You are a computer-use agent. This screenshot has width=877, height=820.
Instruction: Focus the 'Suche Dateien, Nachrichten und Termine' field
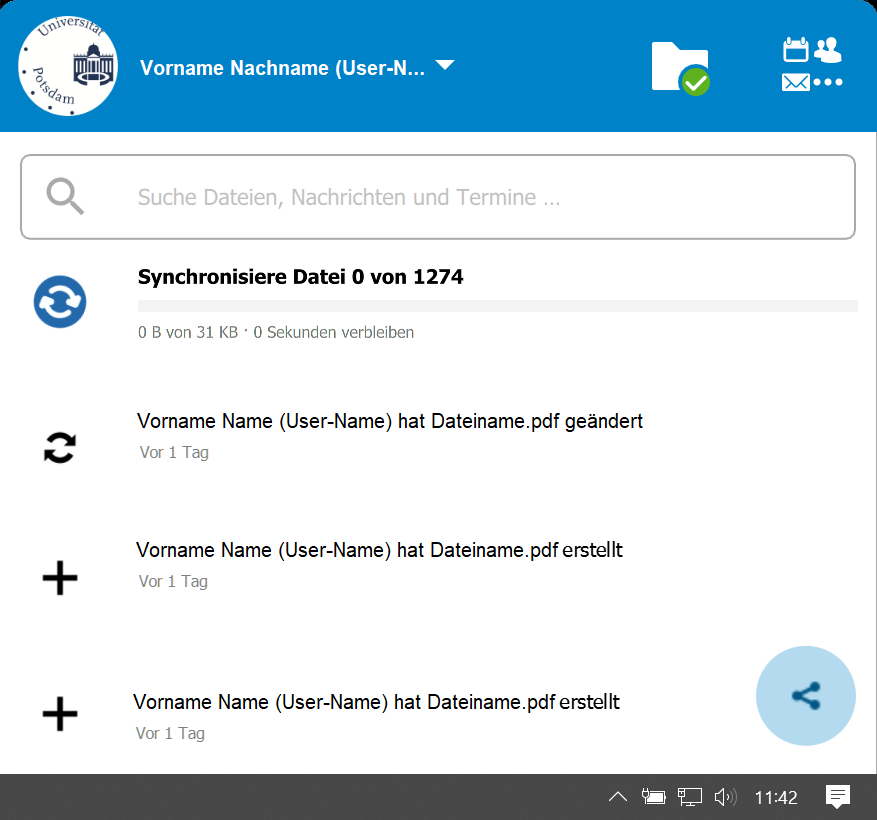(x=480, y=197)
